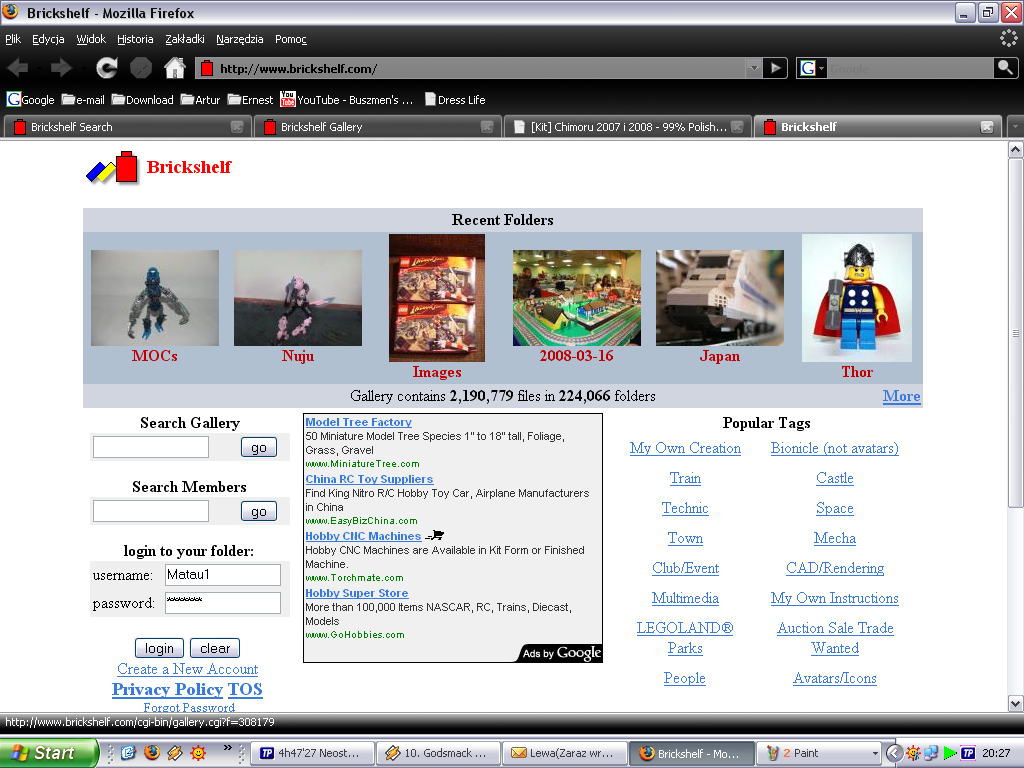Open the Google bookmark
Viewport: 1024px width, 768px height.
coord(31,100)
